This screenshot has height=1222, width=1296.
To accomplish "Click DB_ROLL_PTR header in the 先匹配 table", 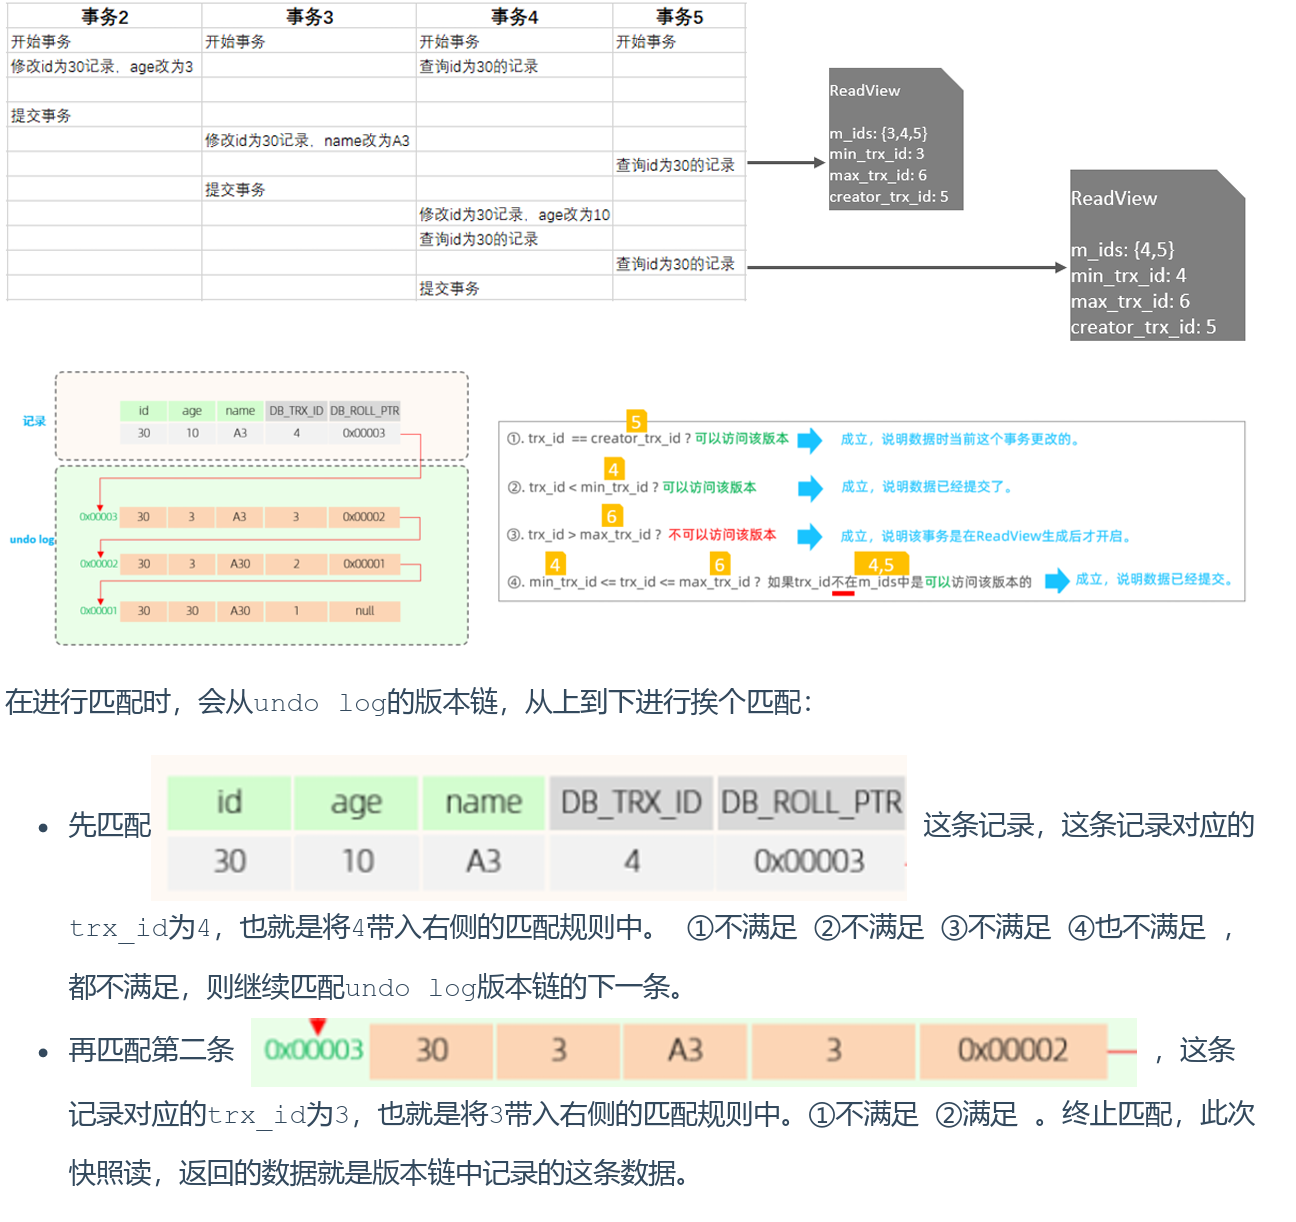I will click(811, 802).
